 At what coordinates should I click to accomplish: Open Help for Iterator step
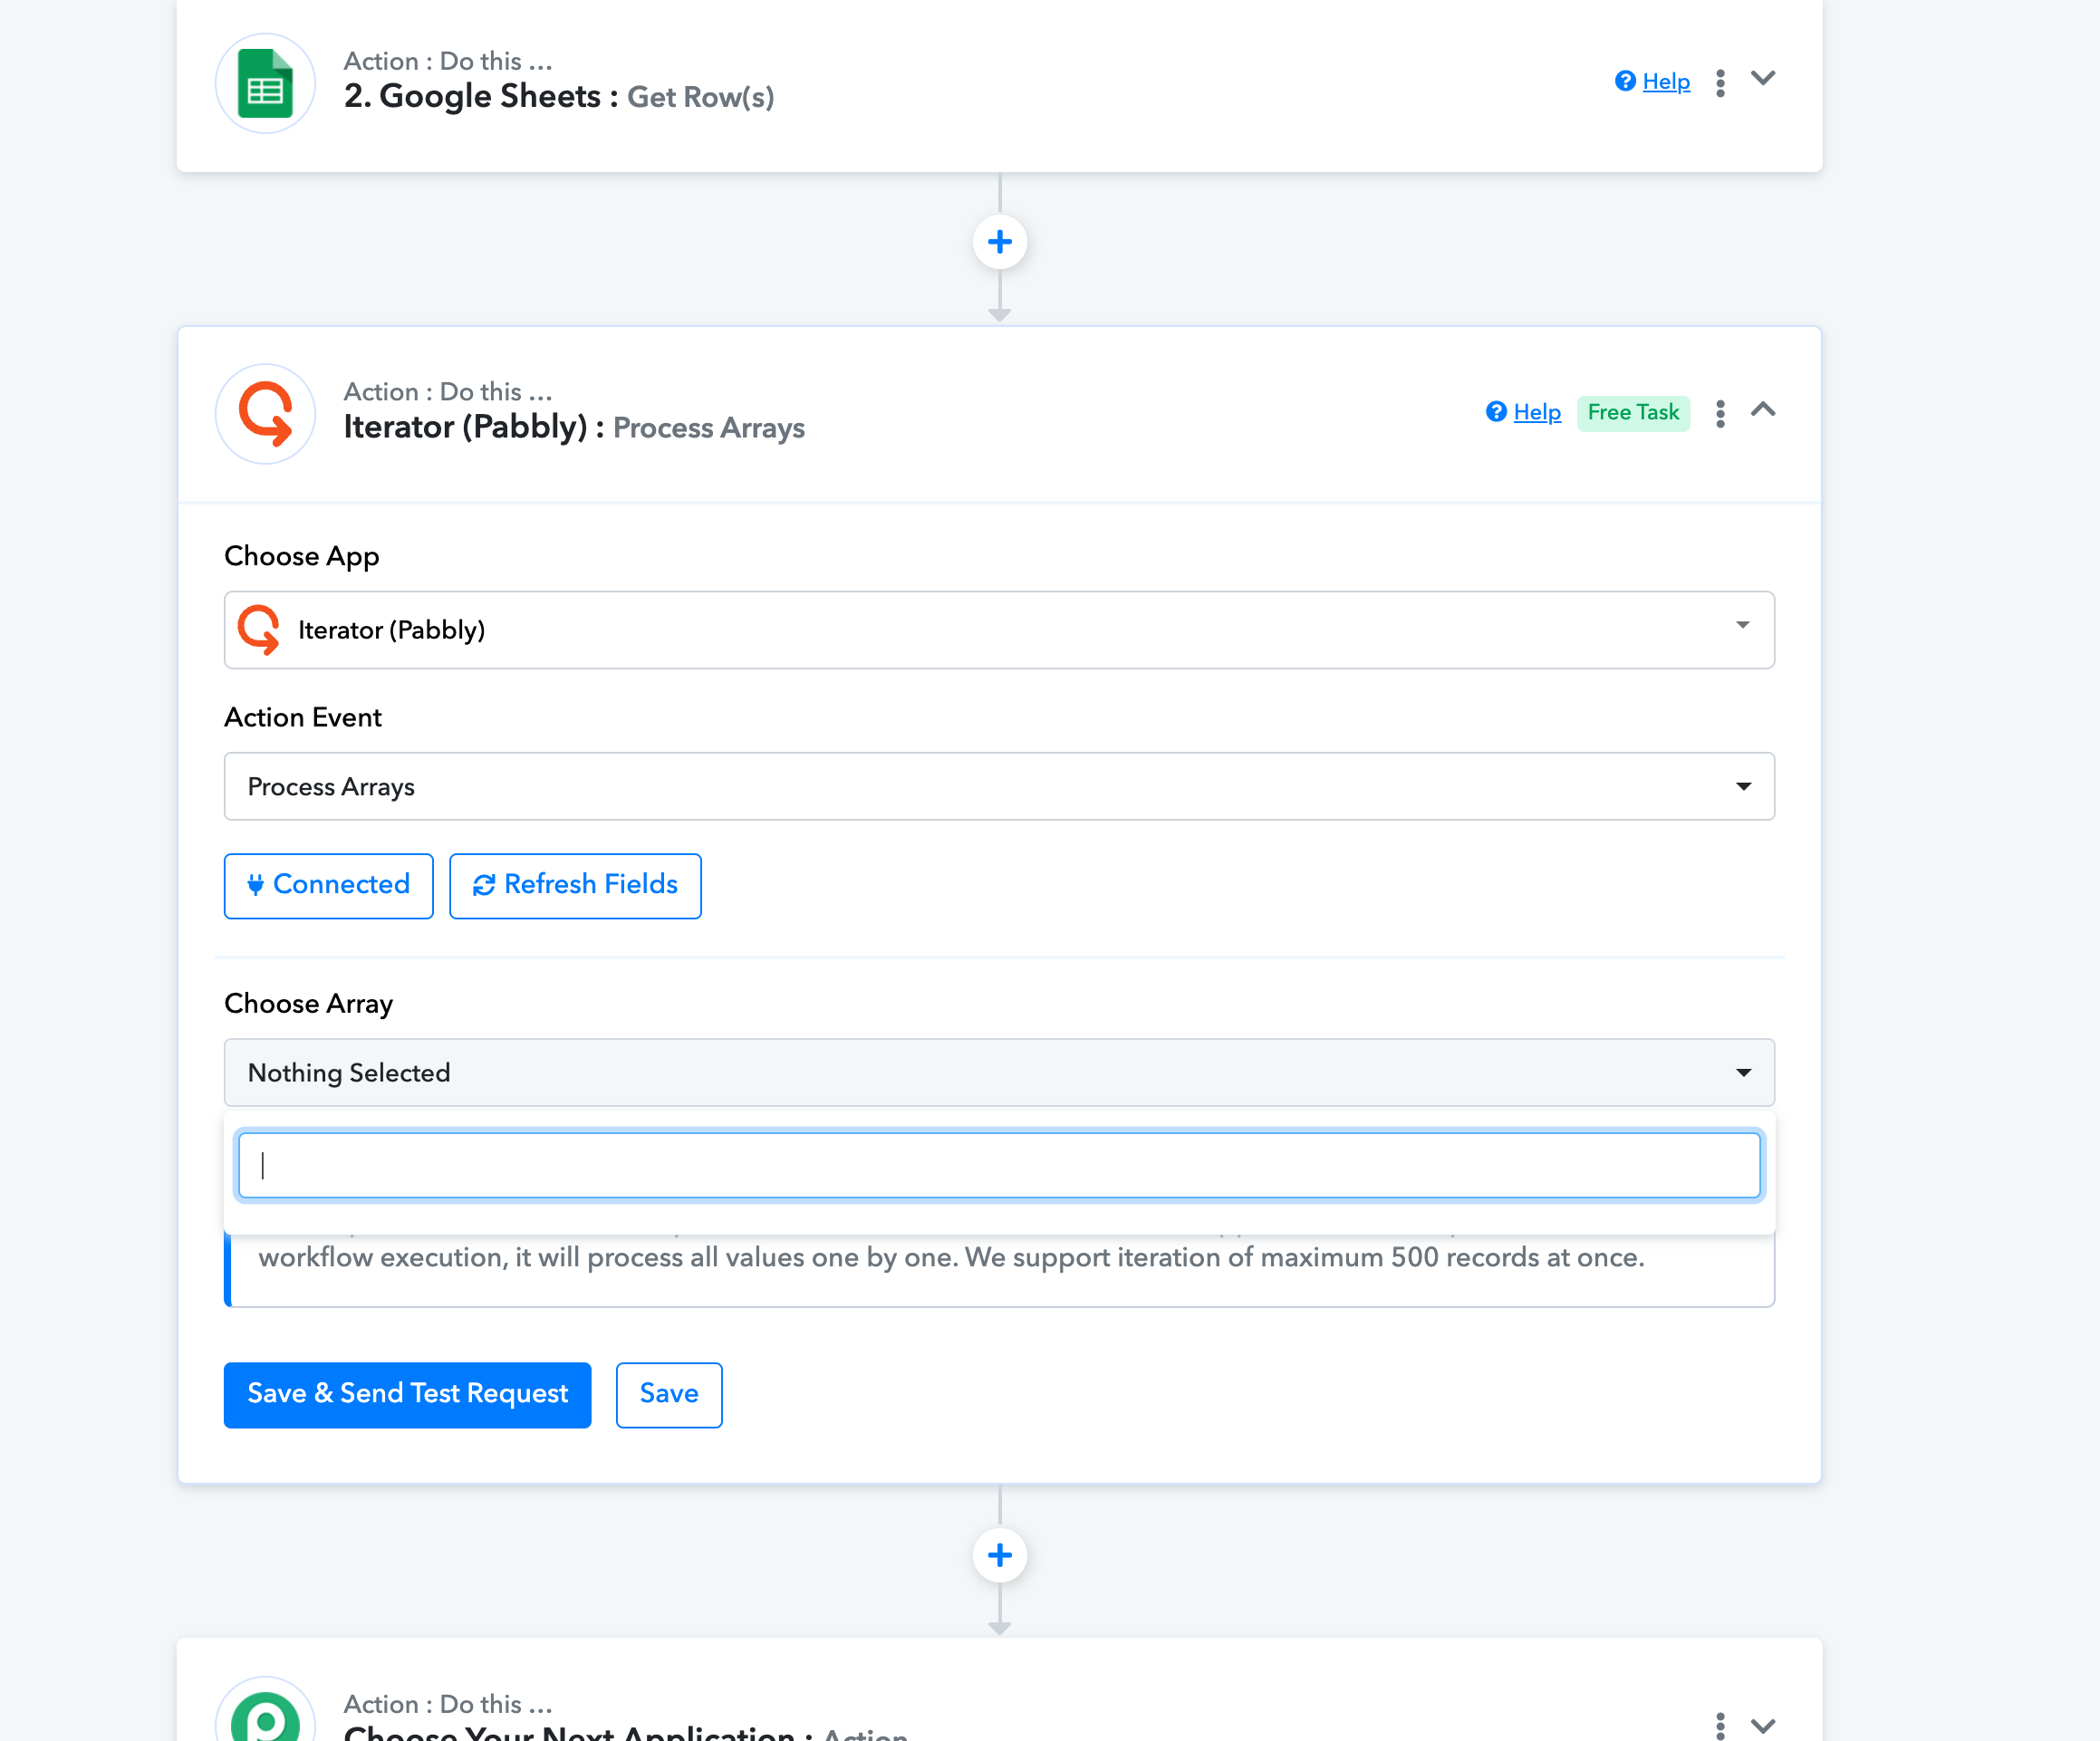pyautogui.click(x=1524, y=412)
